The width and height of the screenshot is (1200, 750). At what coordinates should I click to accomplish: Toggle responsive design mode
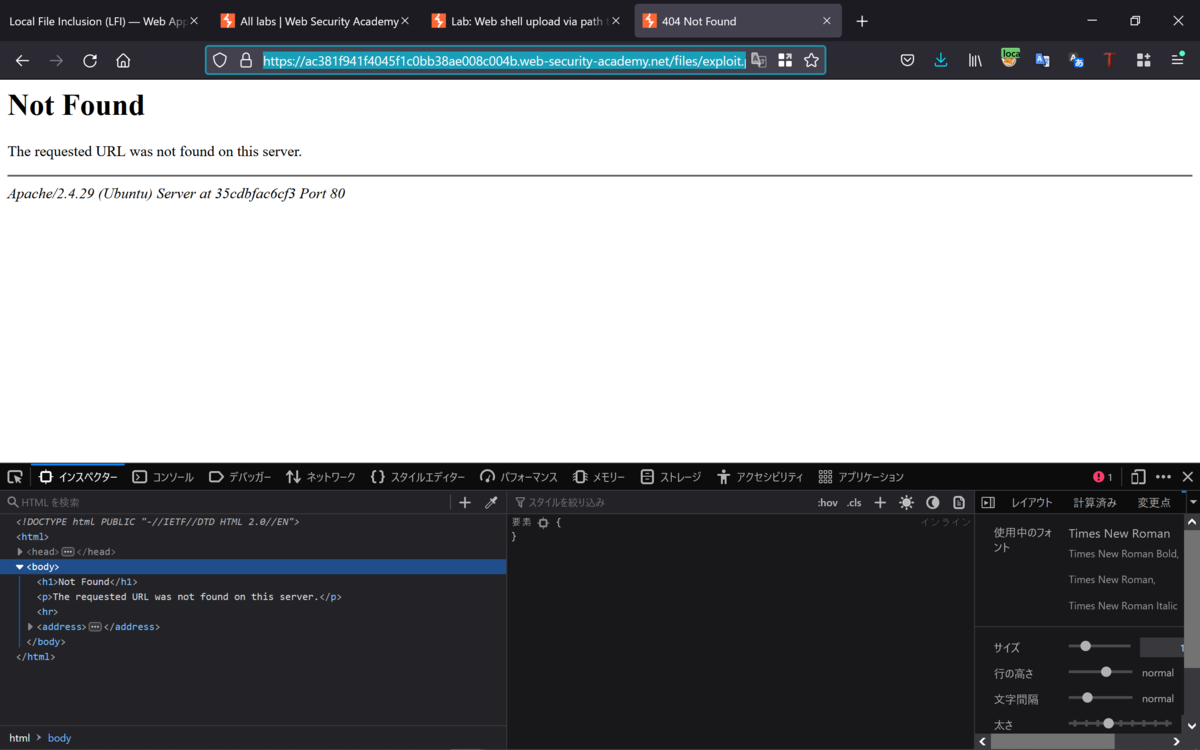pos(1138,477)
